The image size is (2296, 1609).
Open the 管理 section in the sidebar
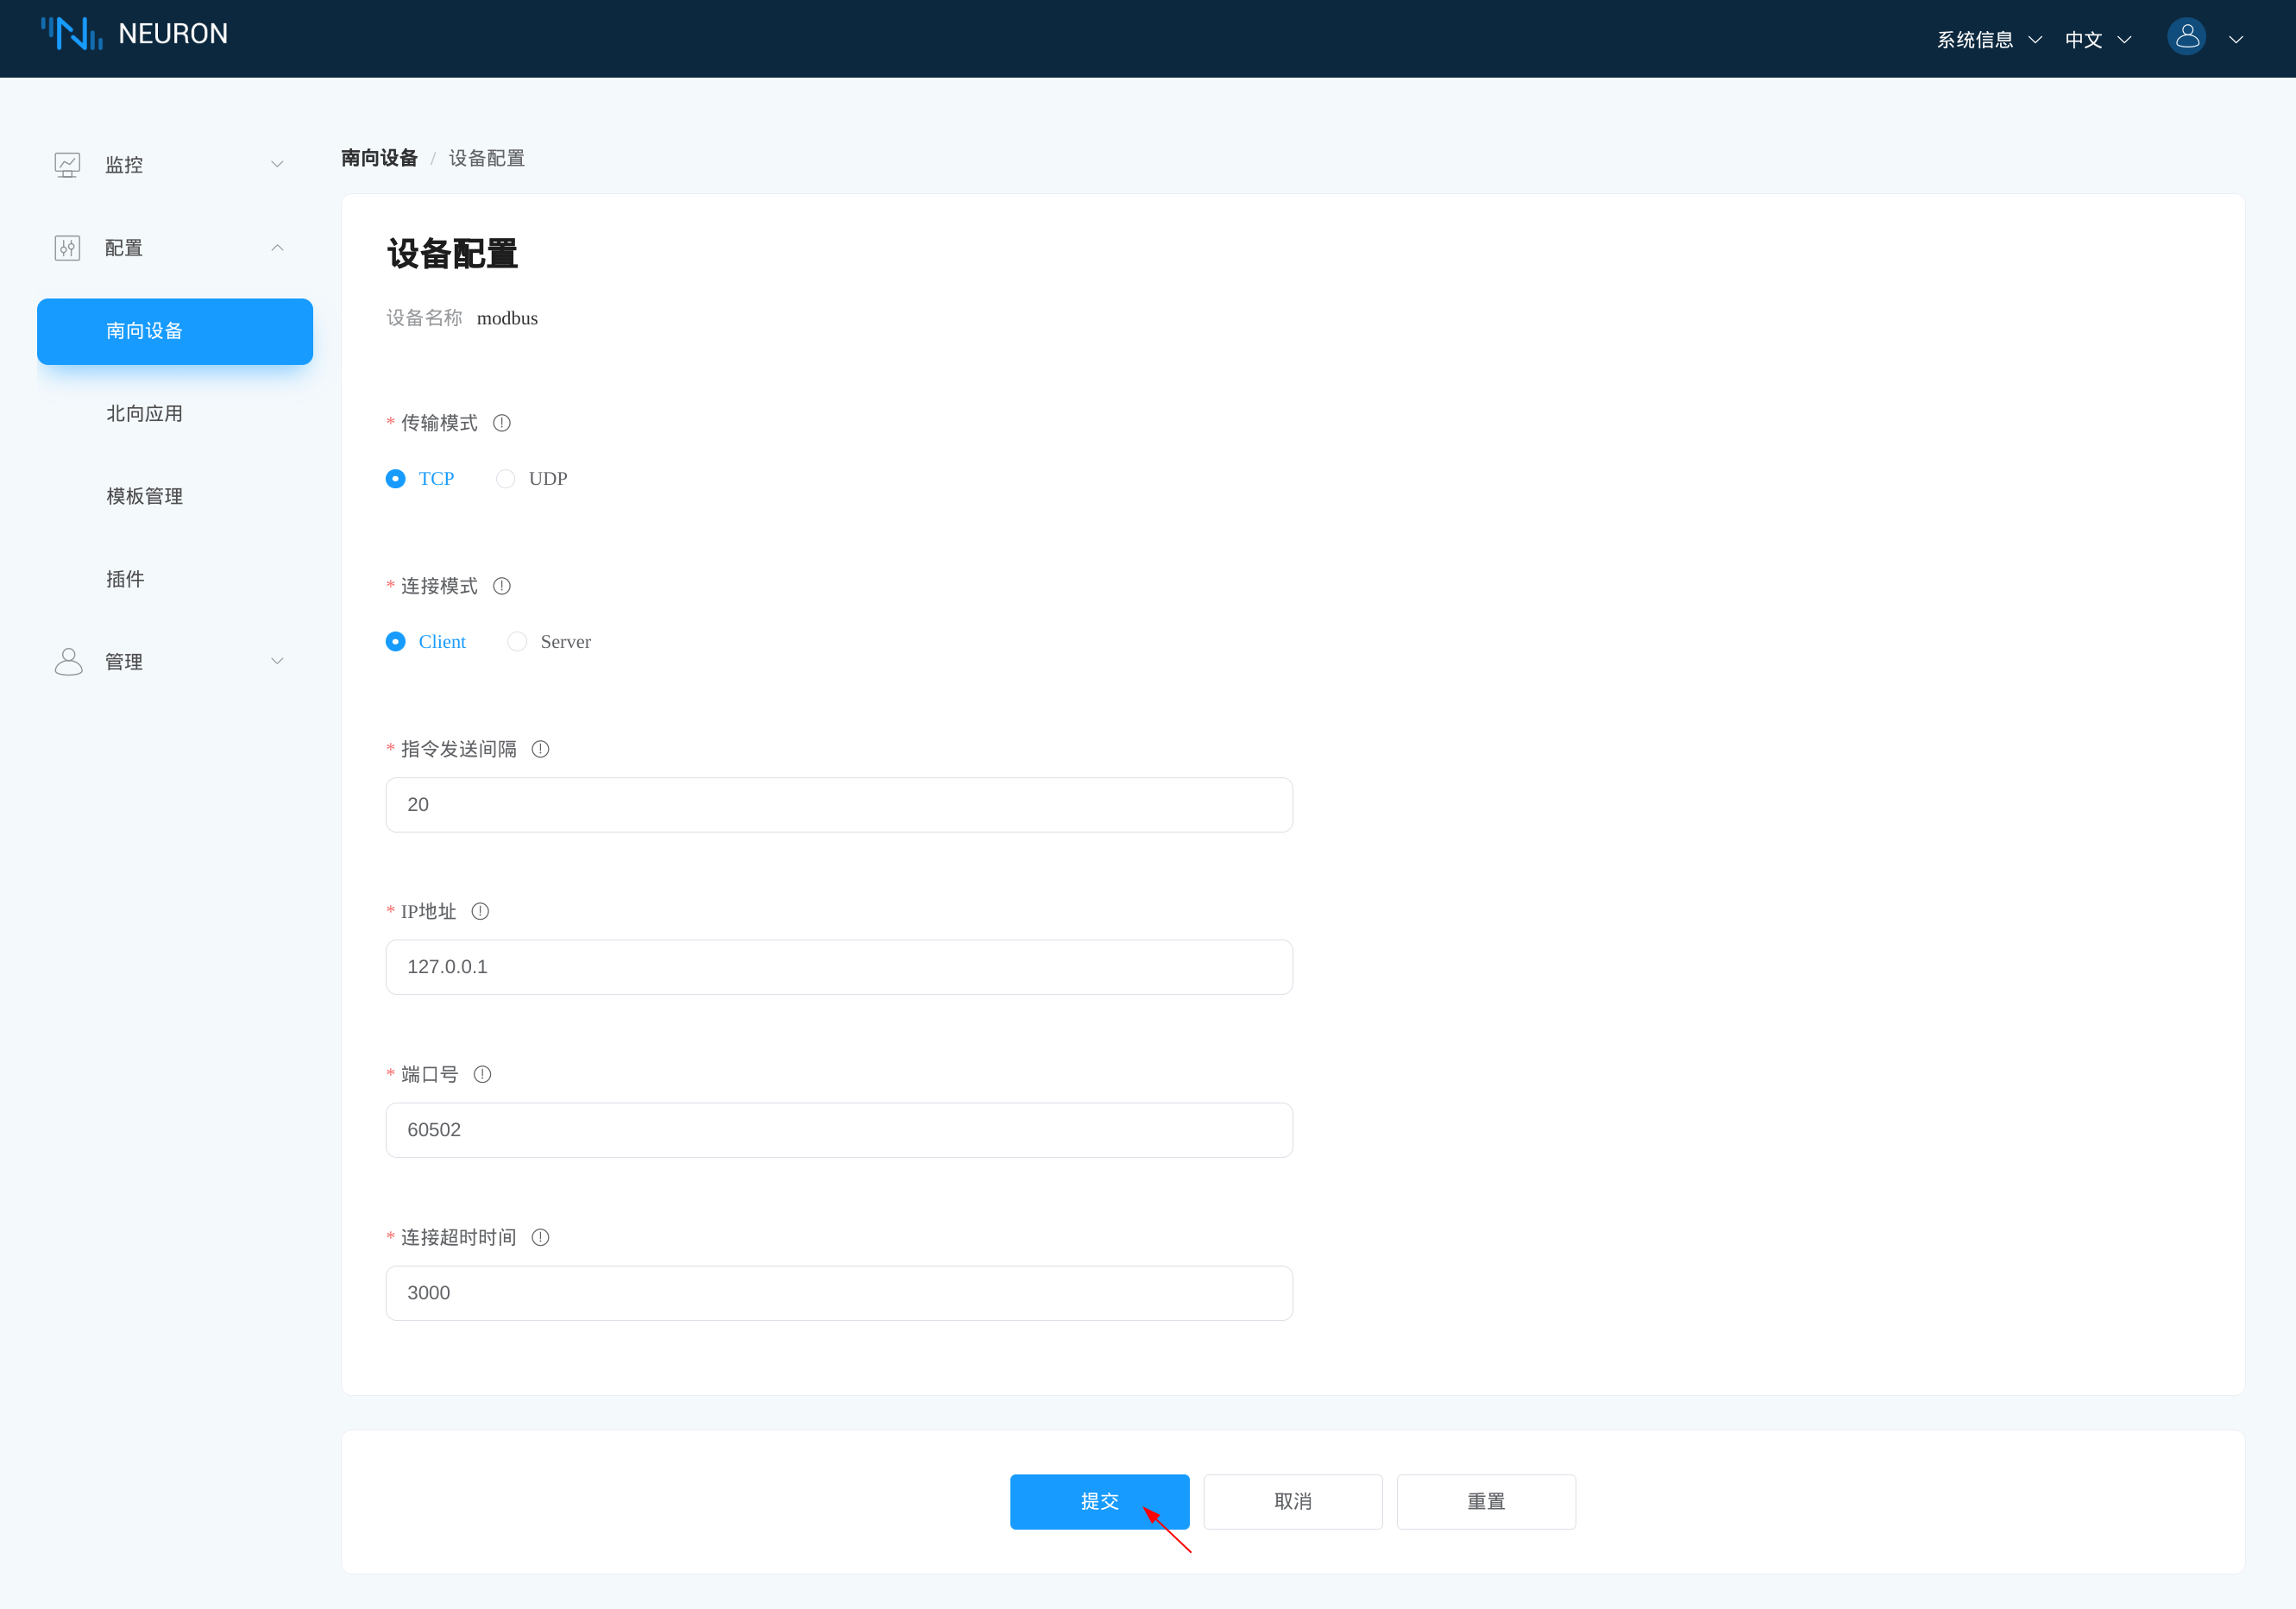123,661
